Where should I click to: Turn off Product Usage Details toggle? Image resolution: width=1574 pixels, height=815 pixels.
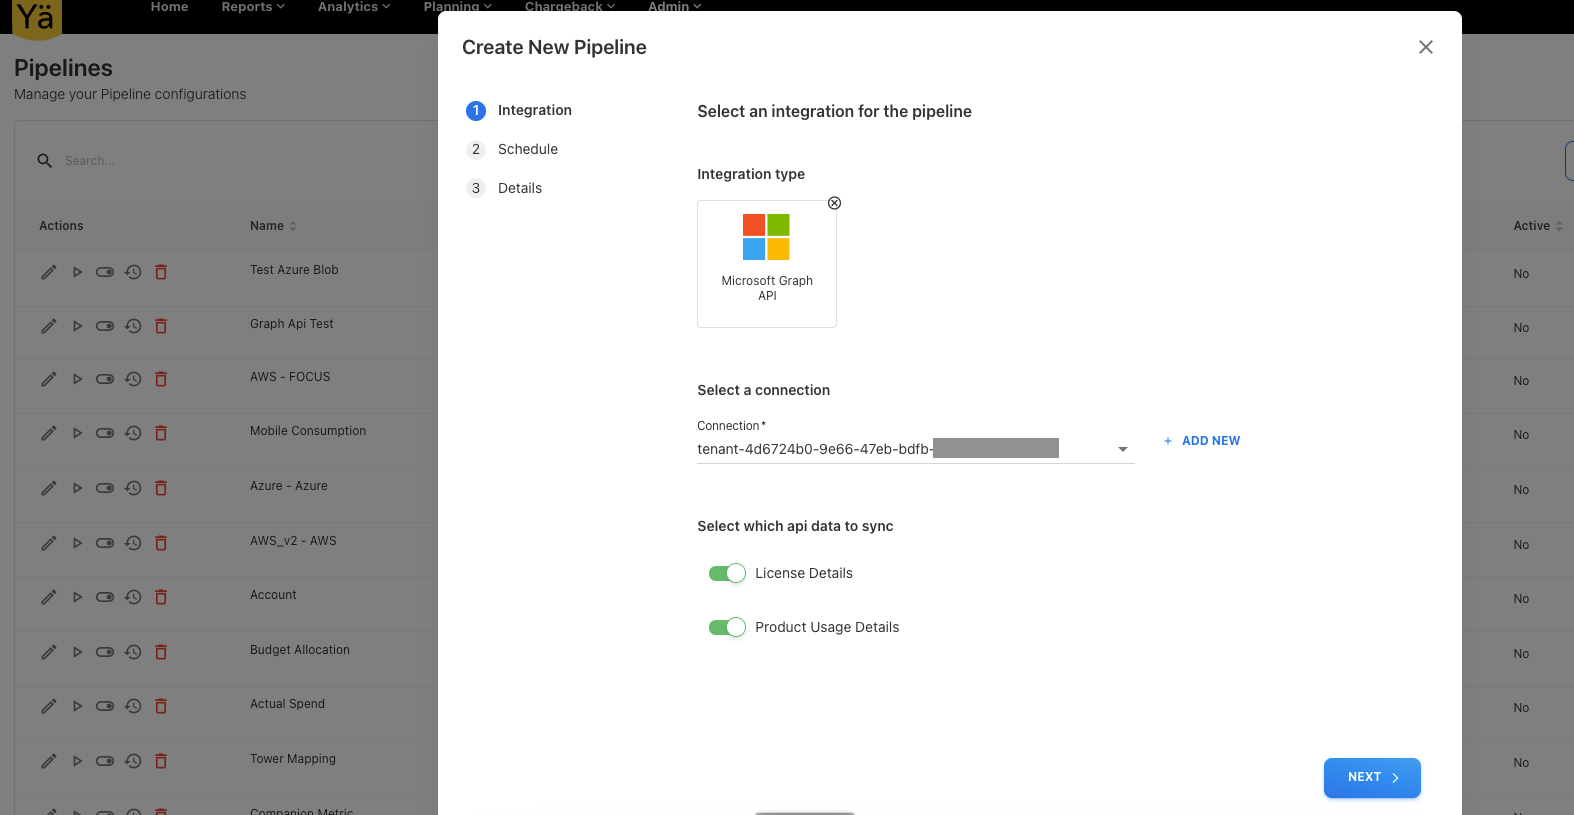pyautogui.click(x=727, y=627)
